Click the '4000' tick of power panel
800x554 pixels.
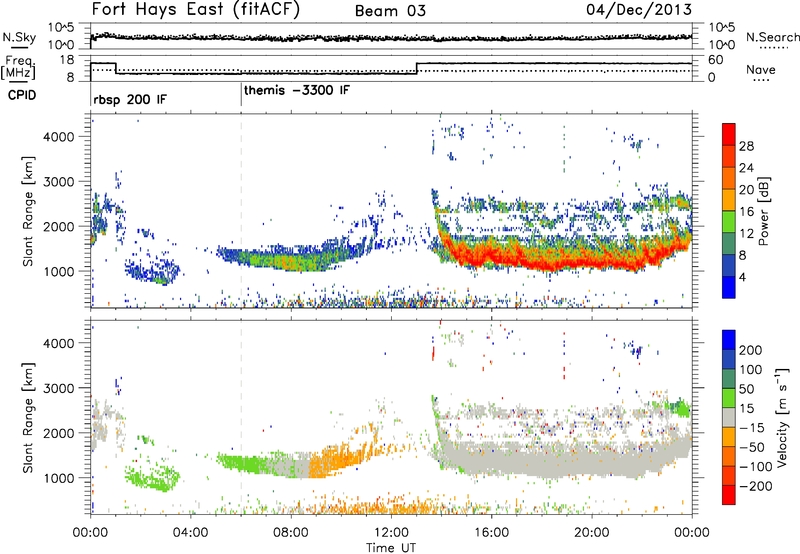pos(59,137)
